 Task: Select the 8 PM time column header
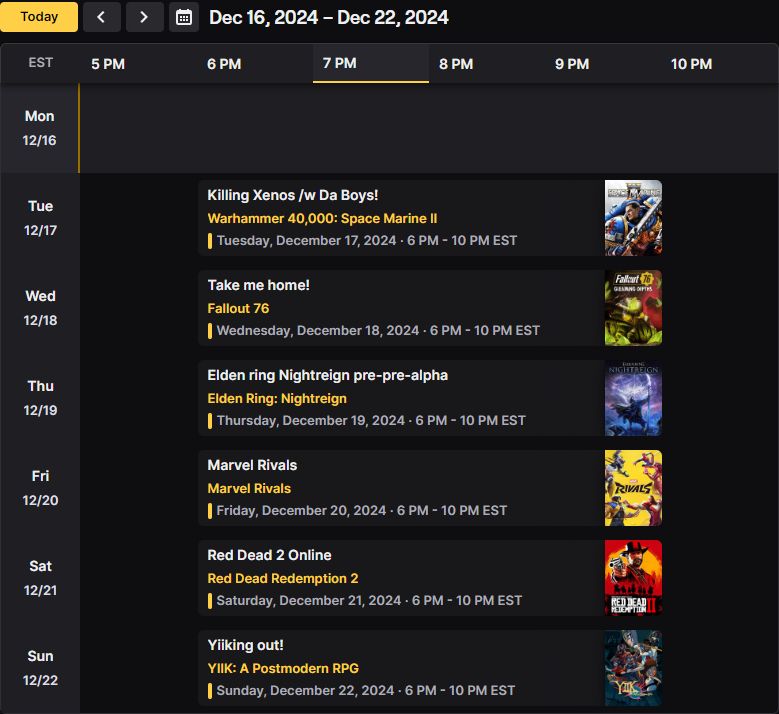(456, 64)
